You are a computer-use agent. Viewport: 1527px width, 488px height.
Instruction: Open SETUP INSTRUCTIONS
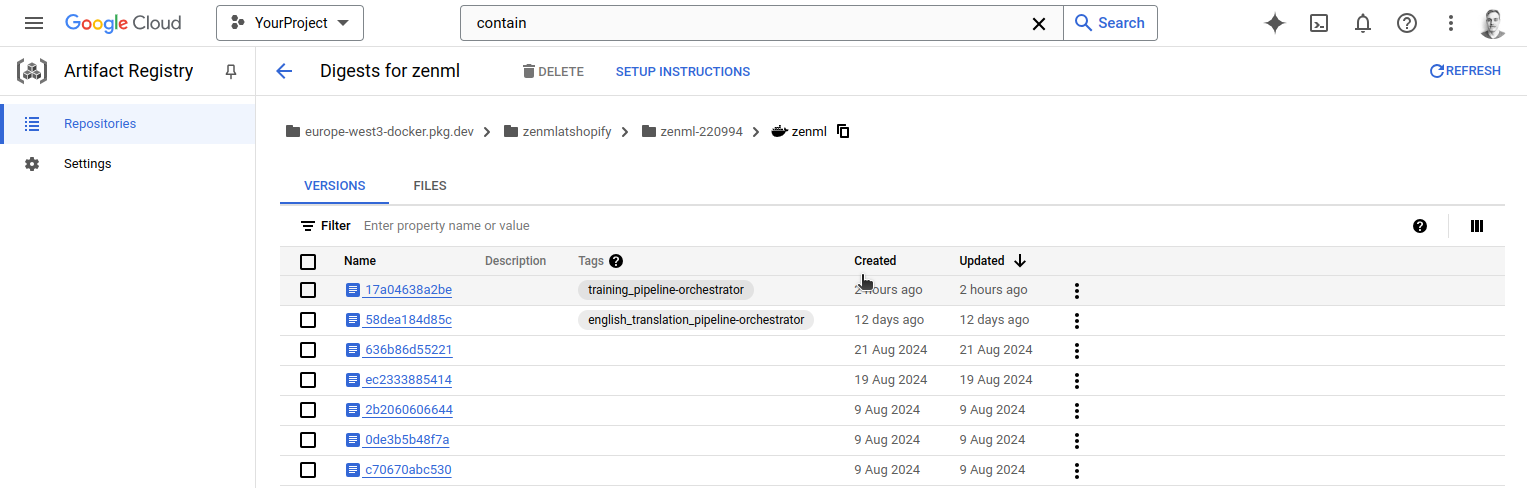click(683, 72)
